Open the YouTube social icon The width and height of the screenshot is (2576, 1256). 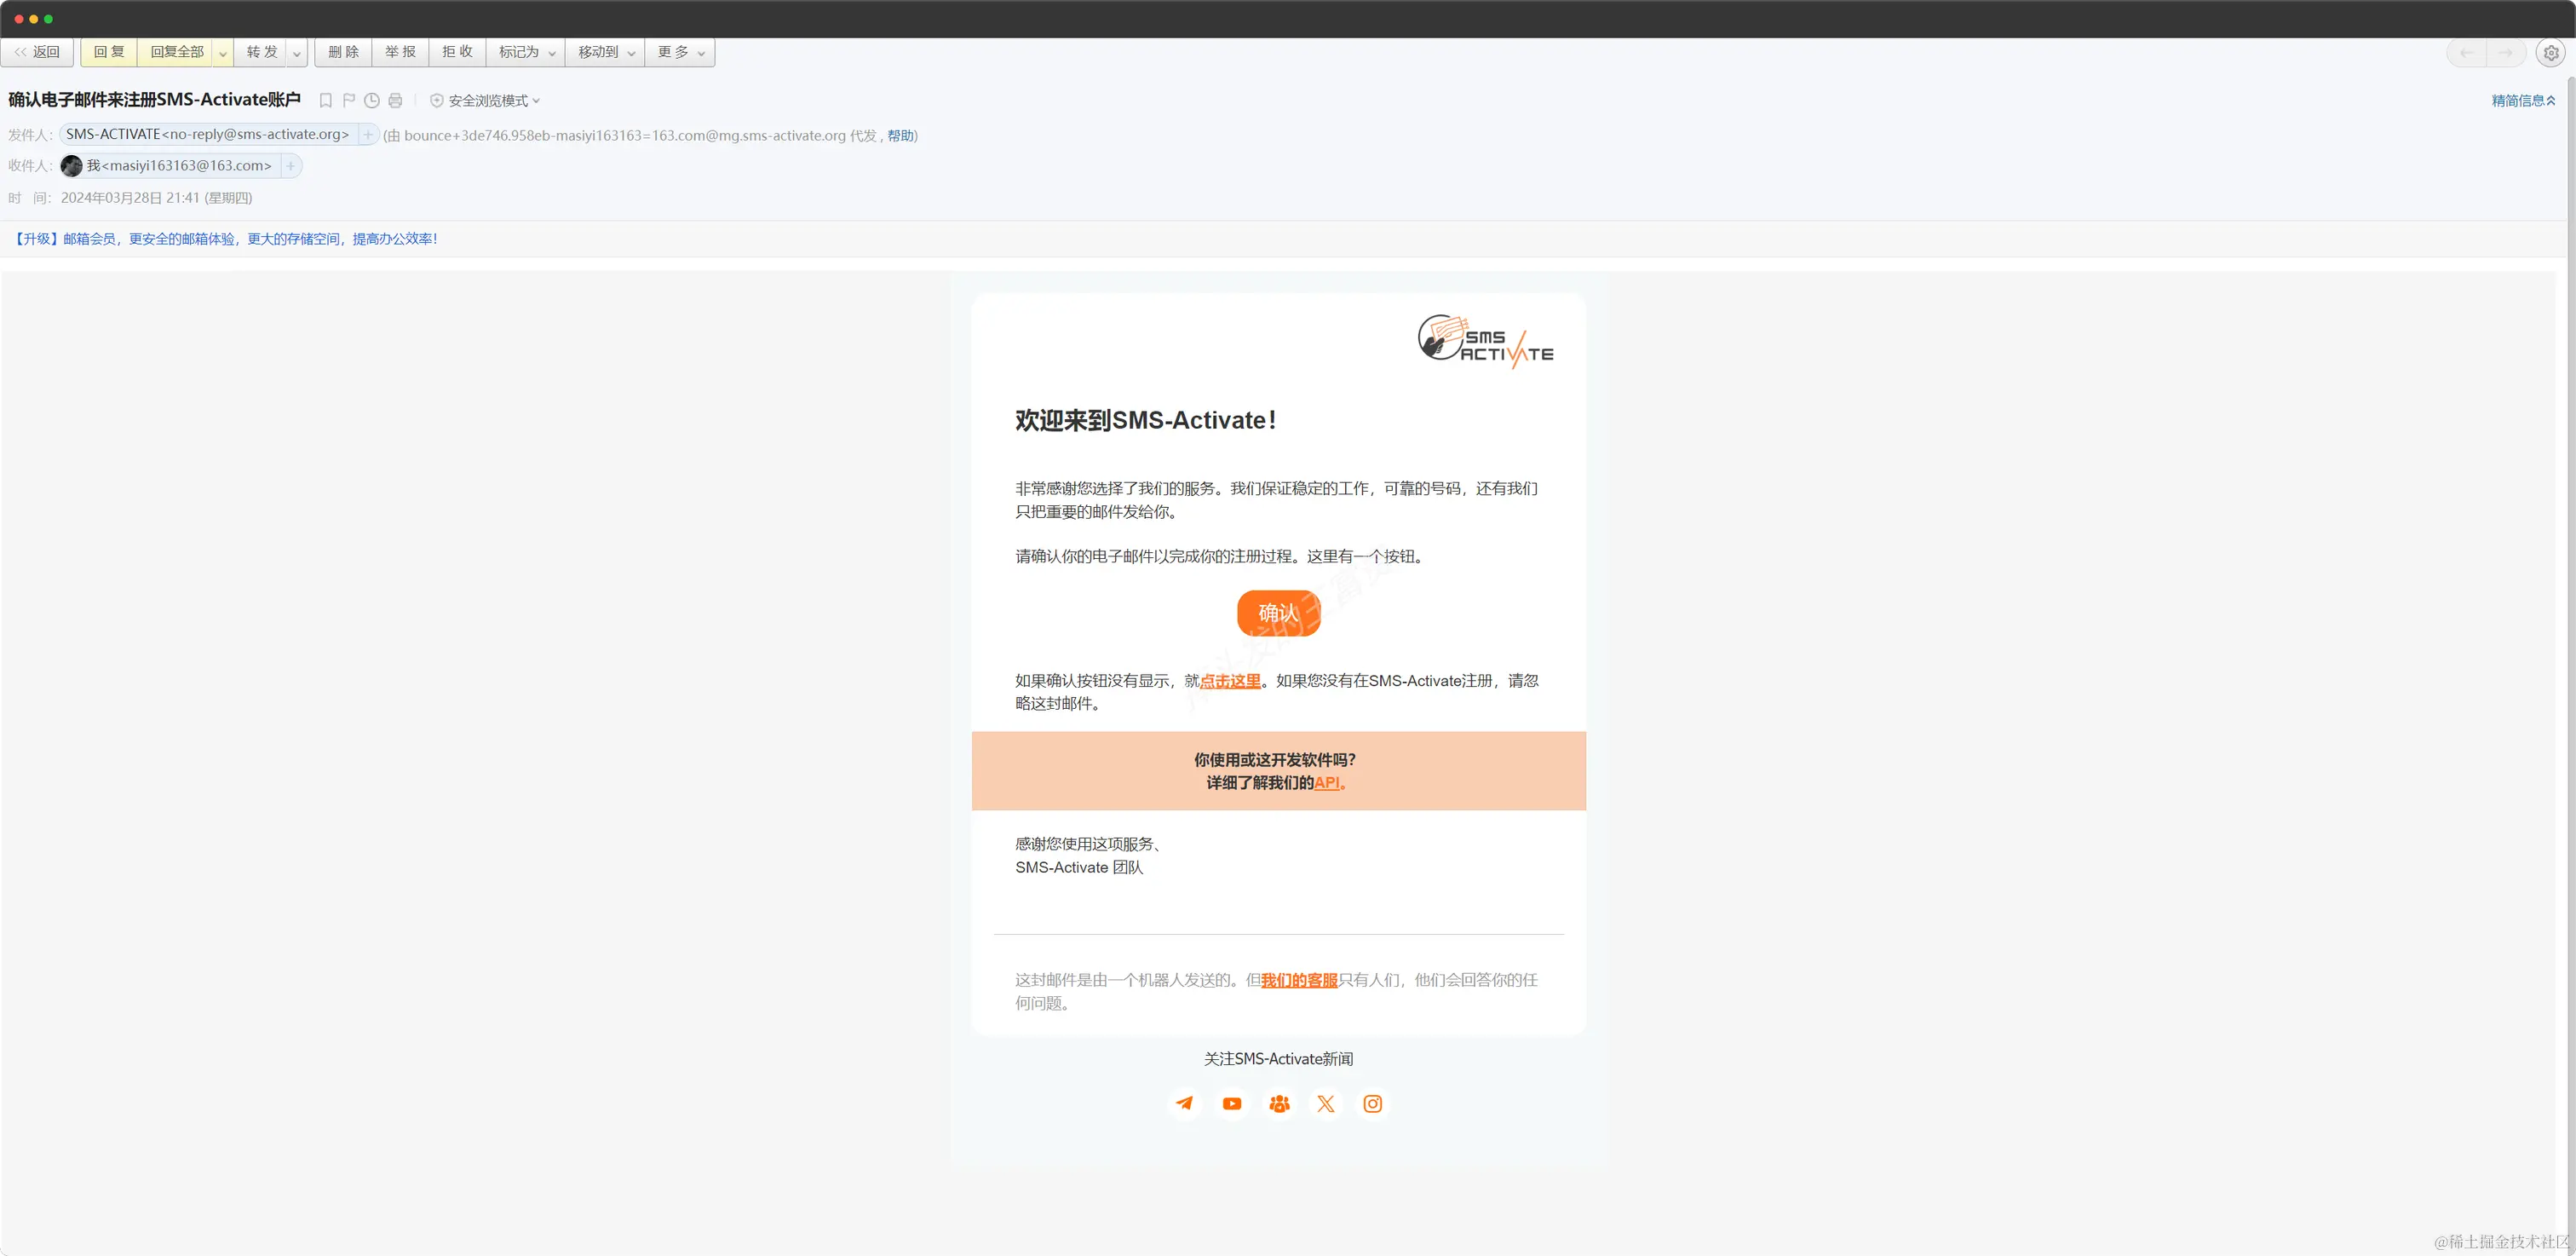(1232, 1104)
